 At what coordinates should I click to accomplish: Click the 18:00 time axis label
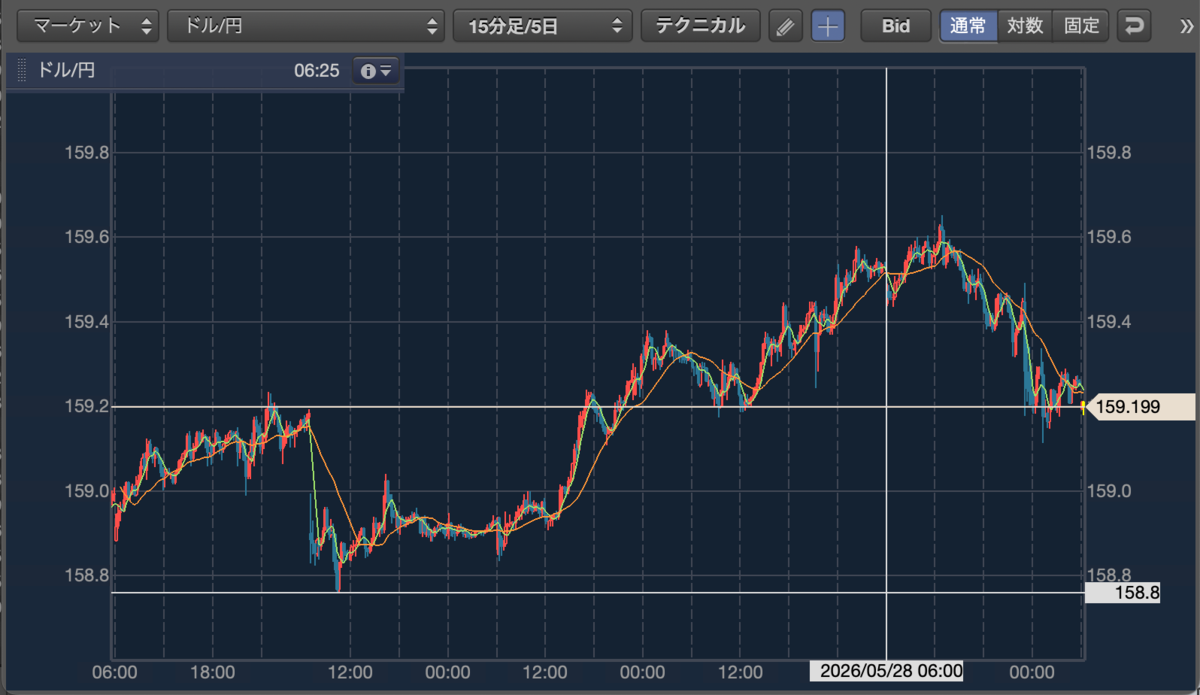pyautogui.click(x=212, y=671)
